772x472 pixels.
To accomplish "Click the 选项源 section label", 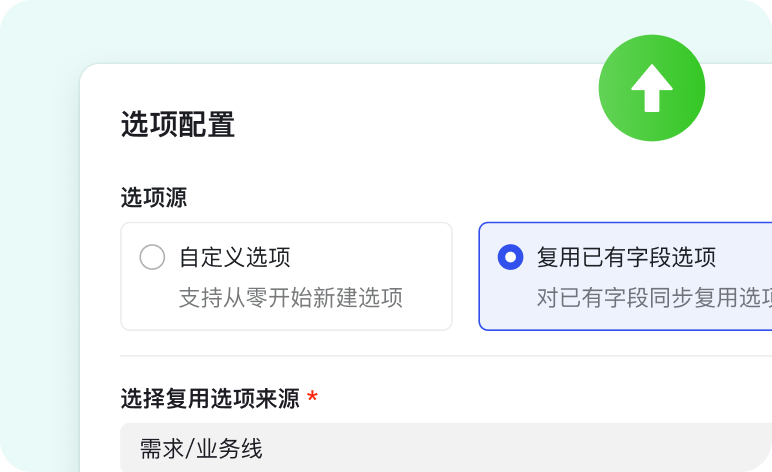I will (153, 197).
